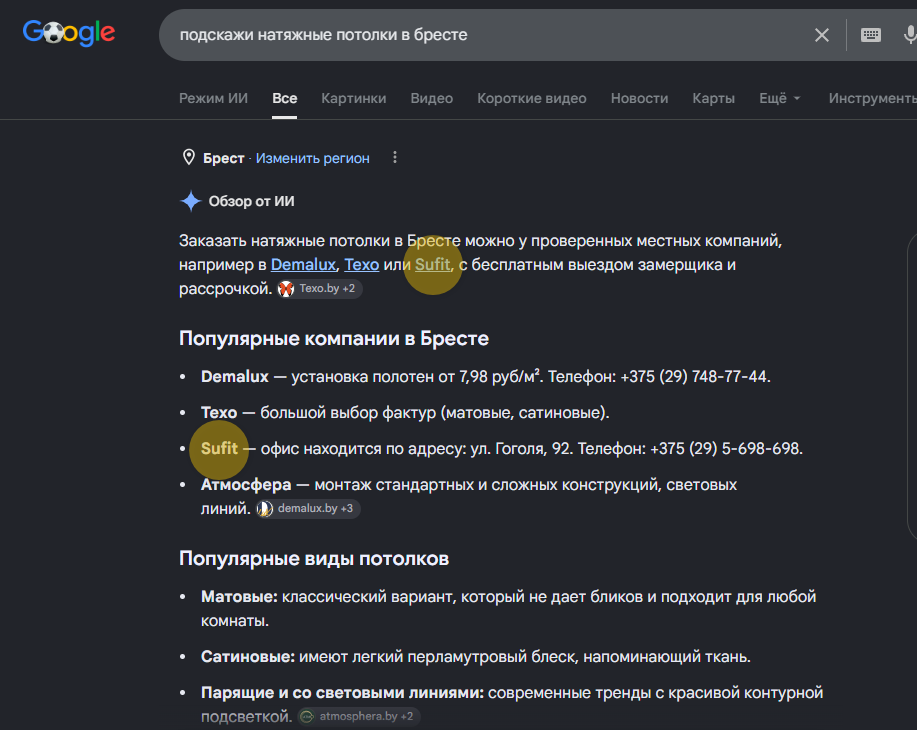Open the Видео tab
This screenshot has height=730, width=917.
point(432,98)
